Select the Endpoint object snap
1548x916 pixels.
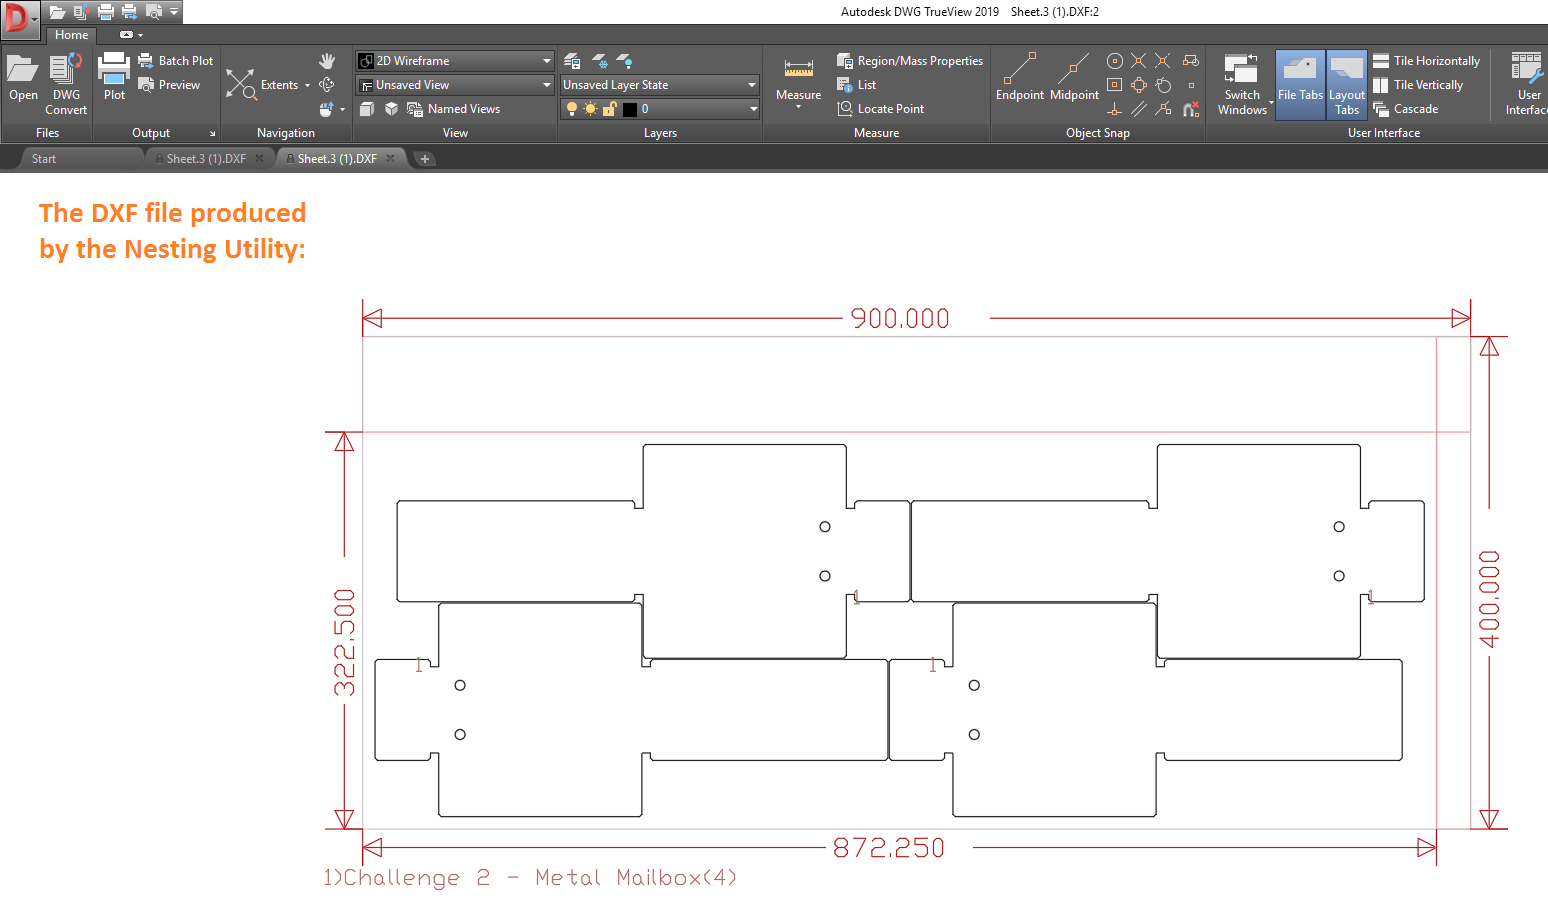coord(1019,75)
